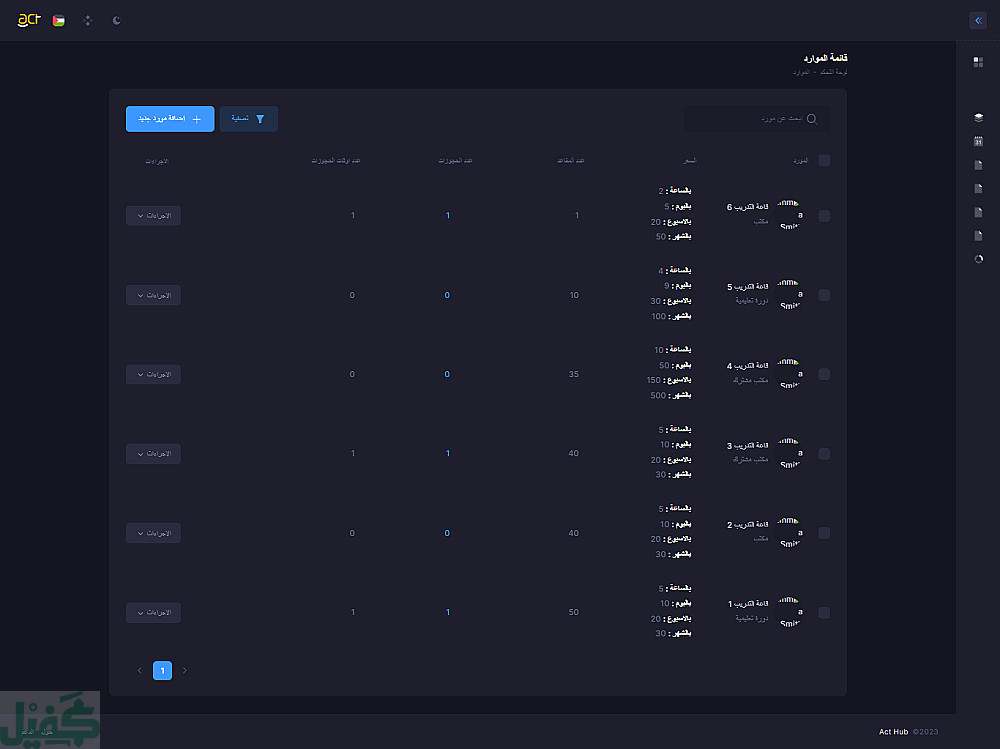Open الاجراءات dropdown for قاعة التدريب 5
This screenshot has width=1000, height=749.
[154, 295]
